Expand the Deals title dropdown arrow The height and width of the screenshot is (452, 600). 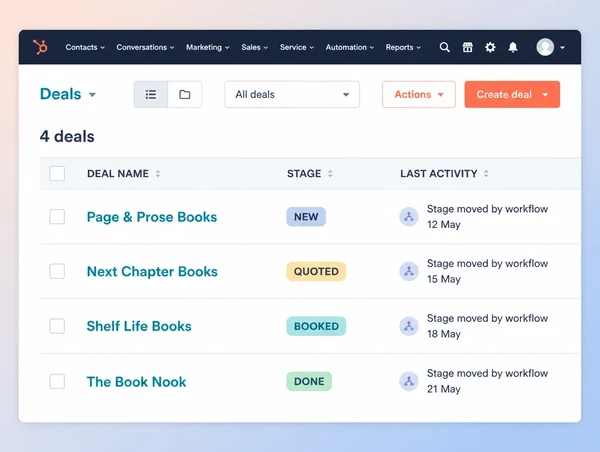point(92,95)
